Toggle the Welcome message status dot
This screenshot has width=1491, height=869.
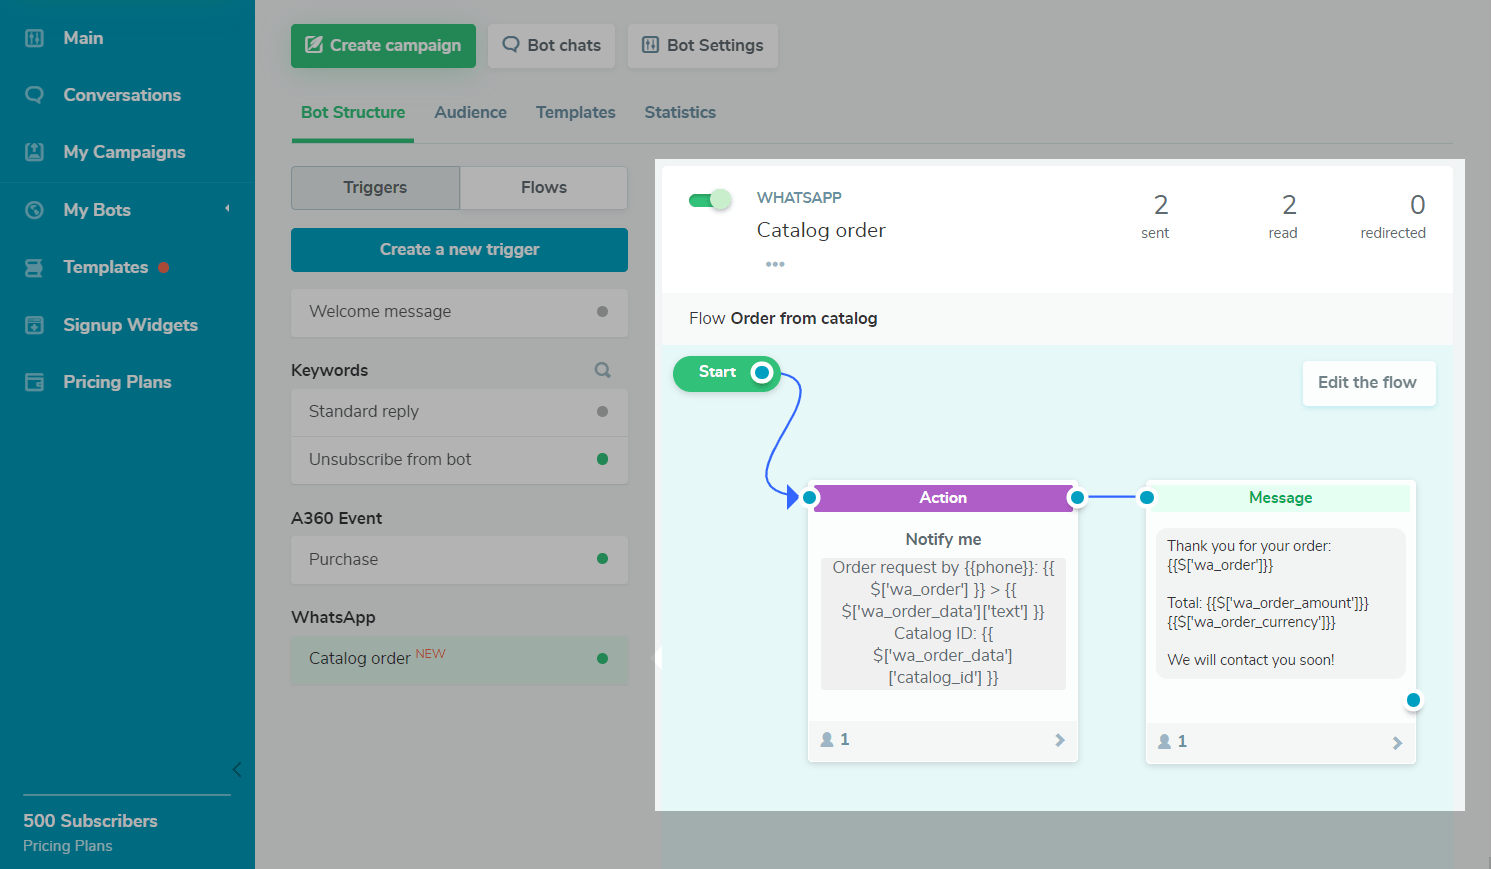click(x=602, y=311)
